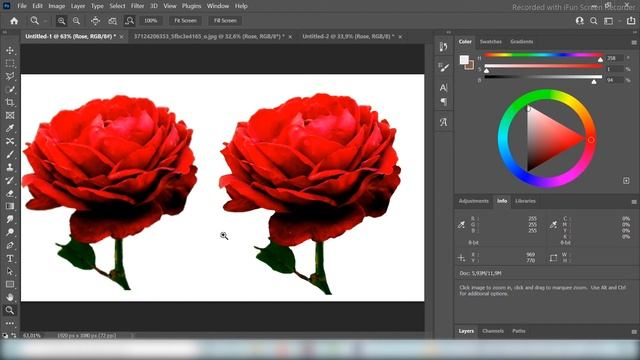Select the Gradient tool
Image resolution: width=640 pixels, height=360 pixels.
click(10, 206)
